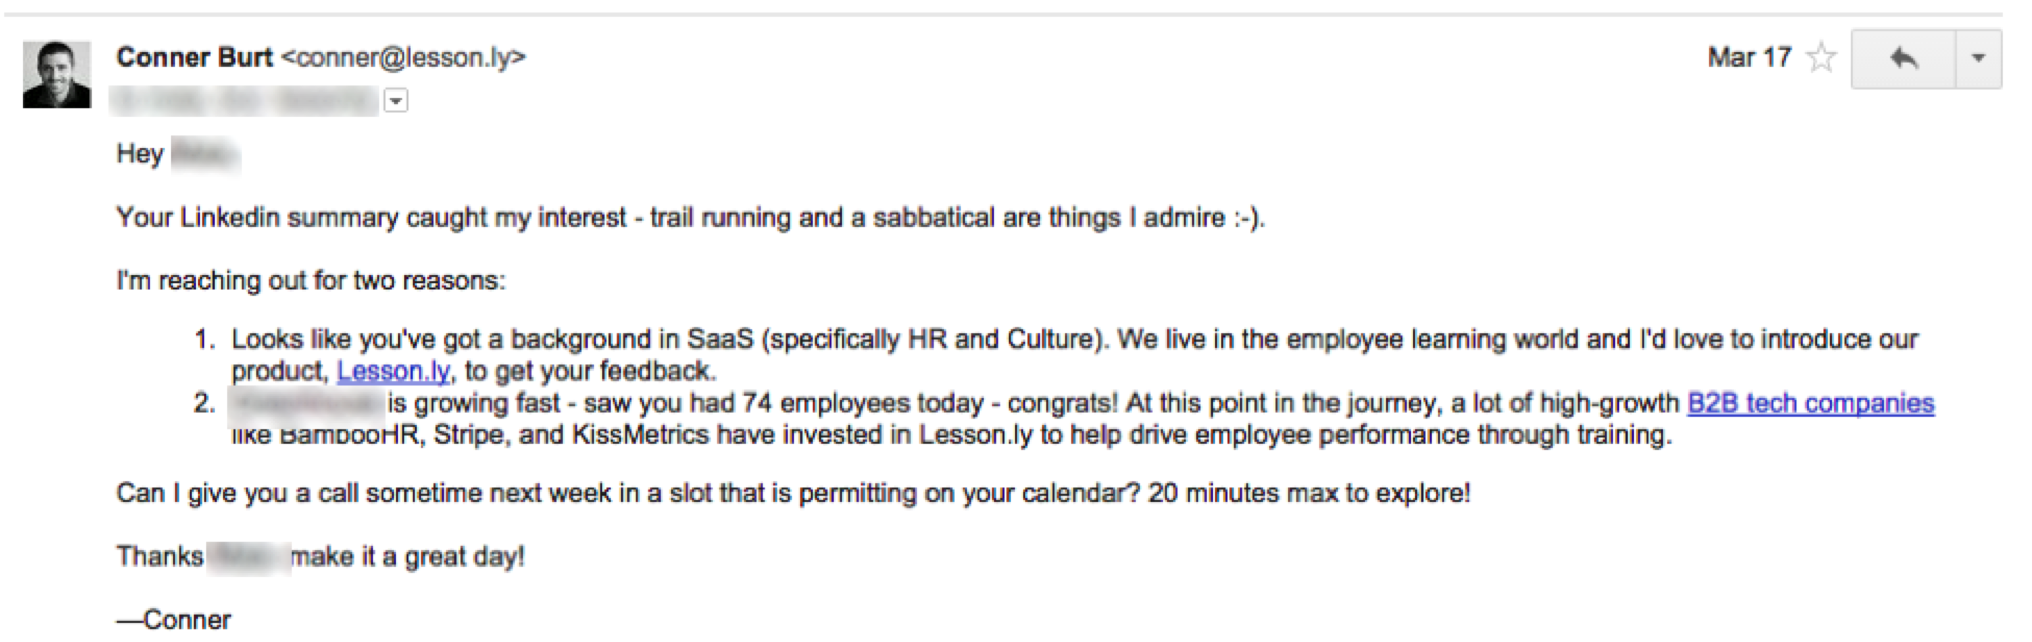Click the "I'm reaching out for two reasons" line
2032x642 pixels.
coord(311,281)
